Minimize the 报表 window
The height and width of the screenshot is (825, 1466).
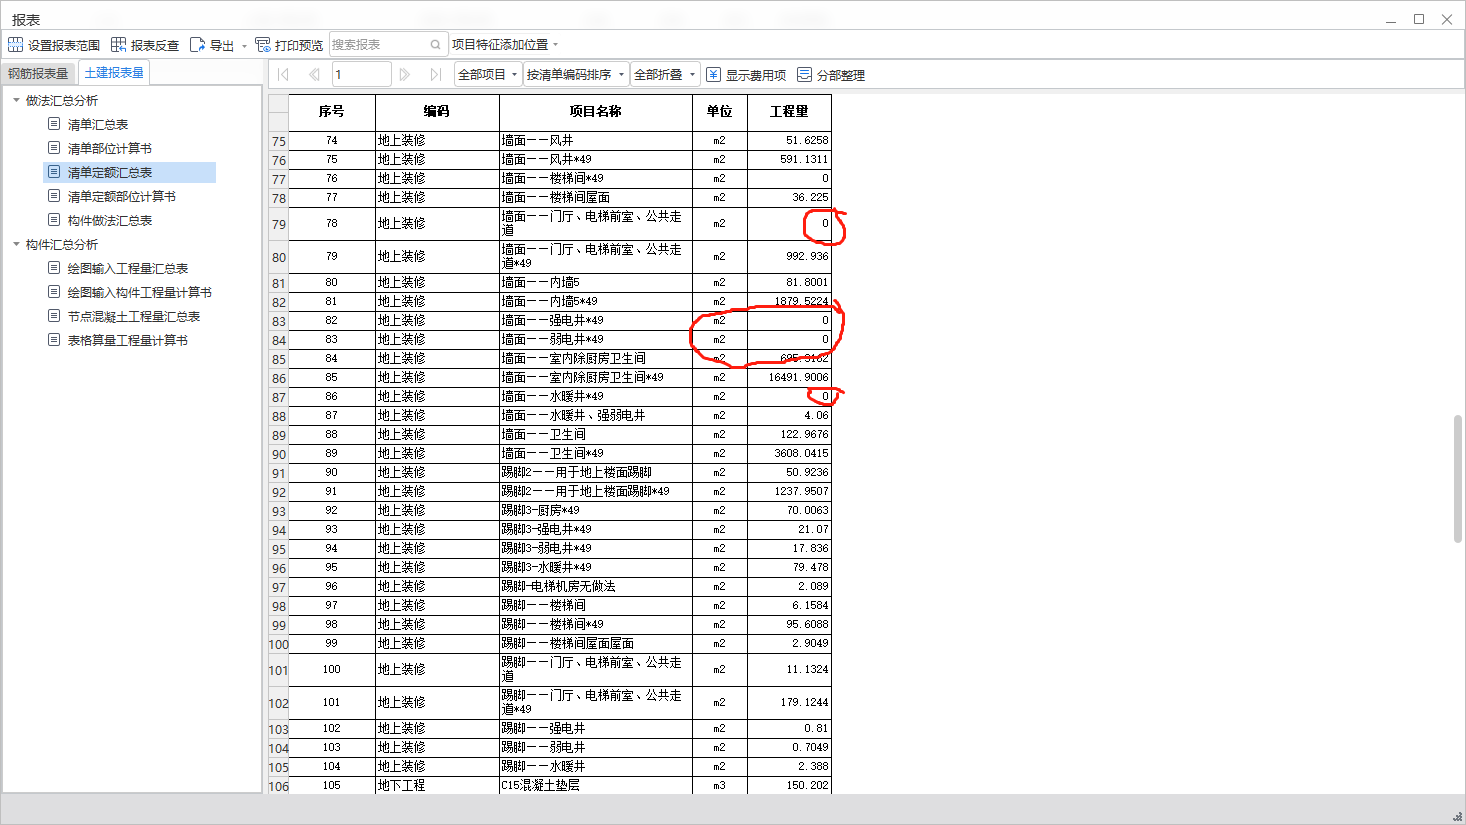pyautogui.click(x=1391, y=19)
